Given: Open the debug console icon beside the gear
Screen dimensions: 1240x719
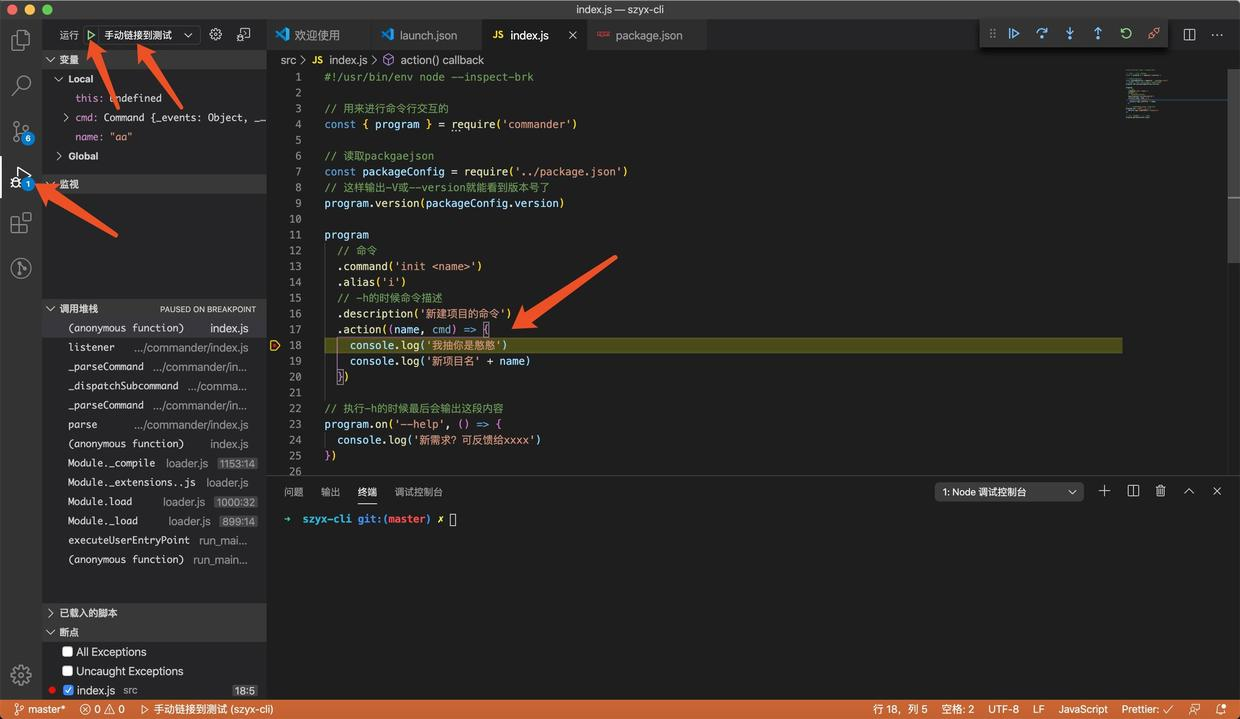Looking at the screenshot, I should 244,34.
